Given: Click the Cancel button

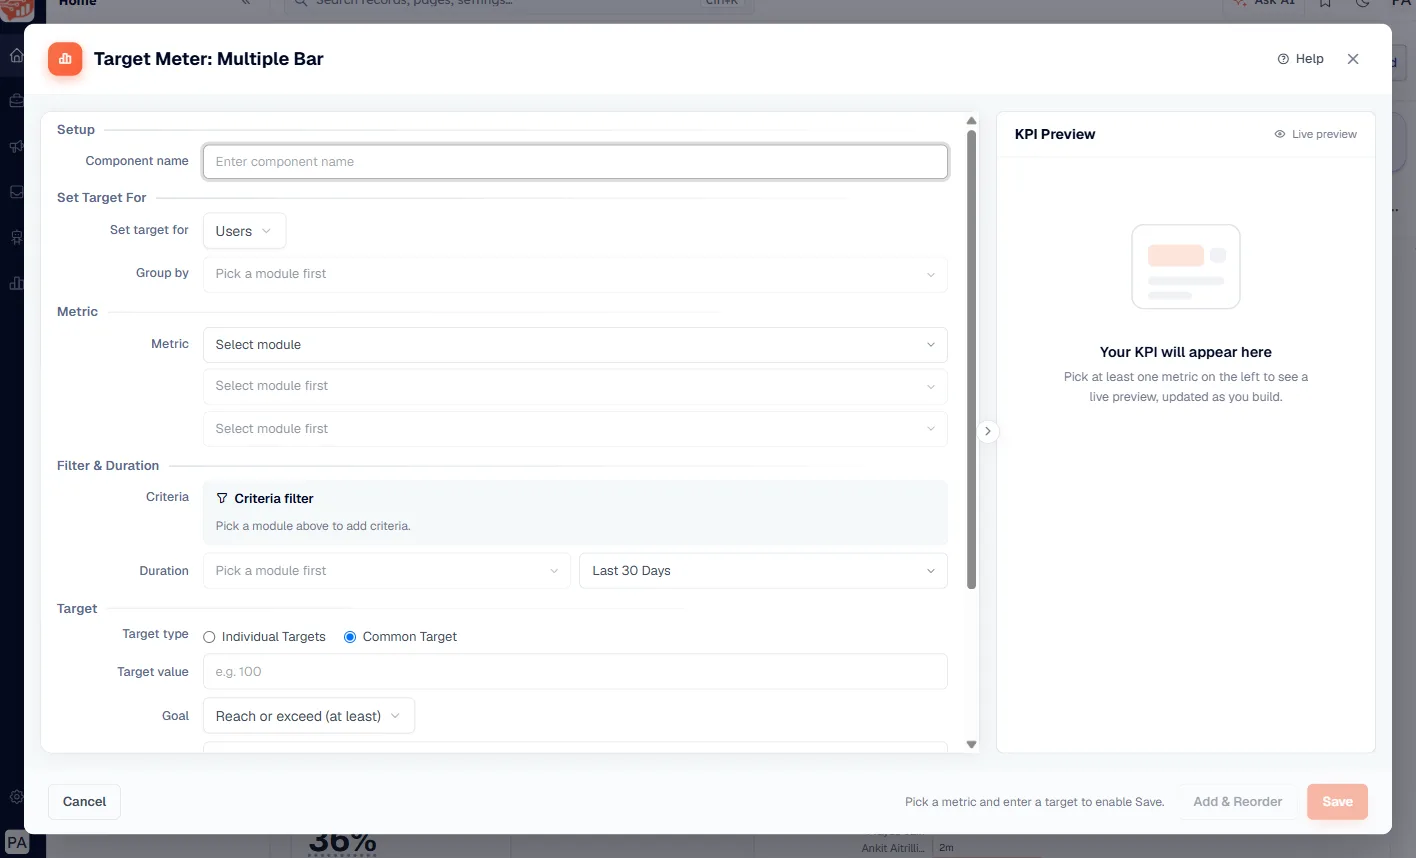Looking at the screenshot, I should point(84,802).
